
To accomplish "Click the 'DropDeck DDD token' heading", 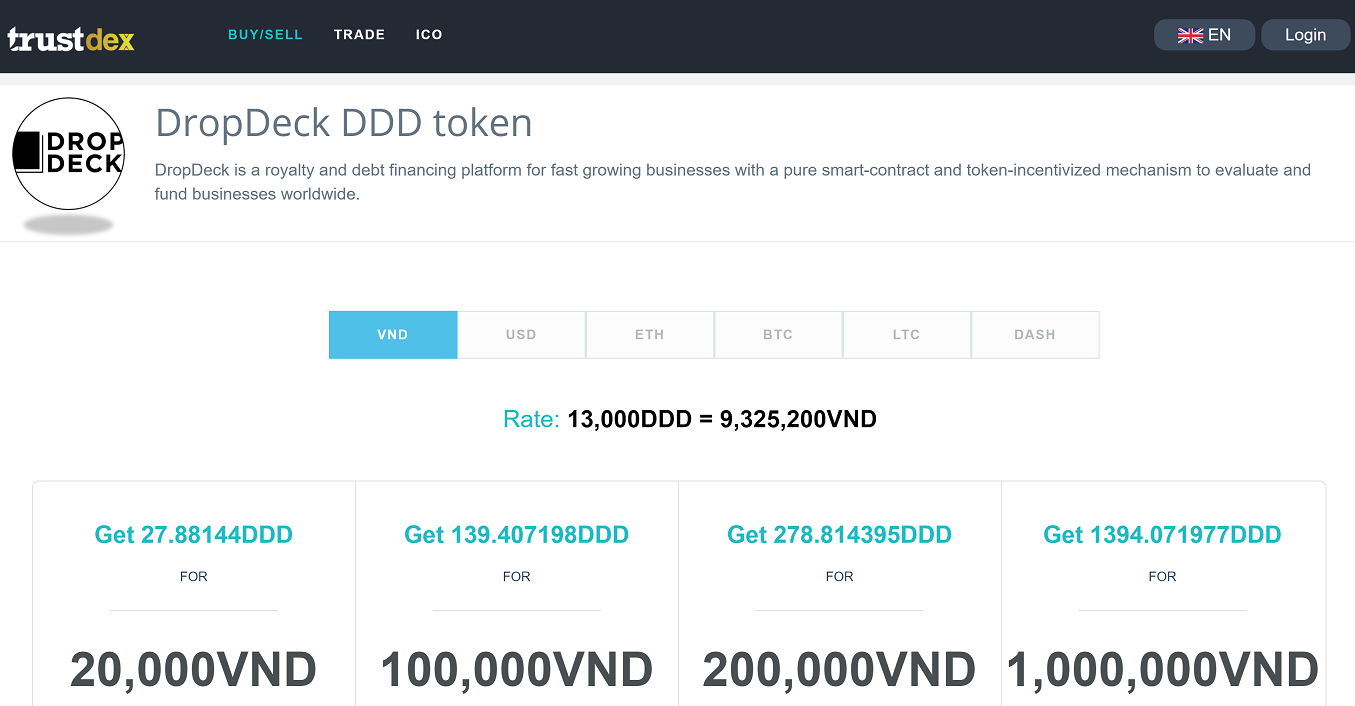I will [344, 123].
